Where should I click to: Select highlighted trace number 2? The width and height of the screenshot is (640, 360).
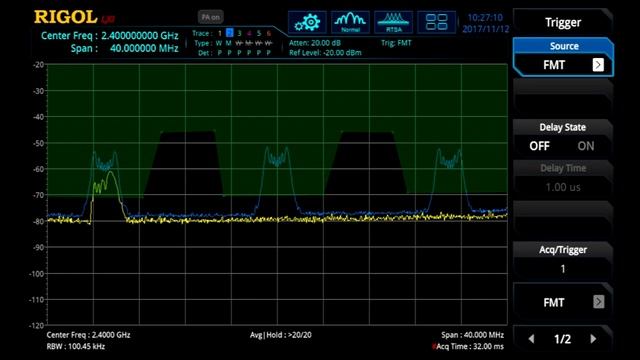pos(229,33)
